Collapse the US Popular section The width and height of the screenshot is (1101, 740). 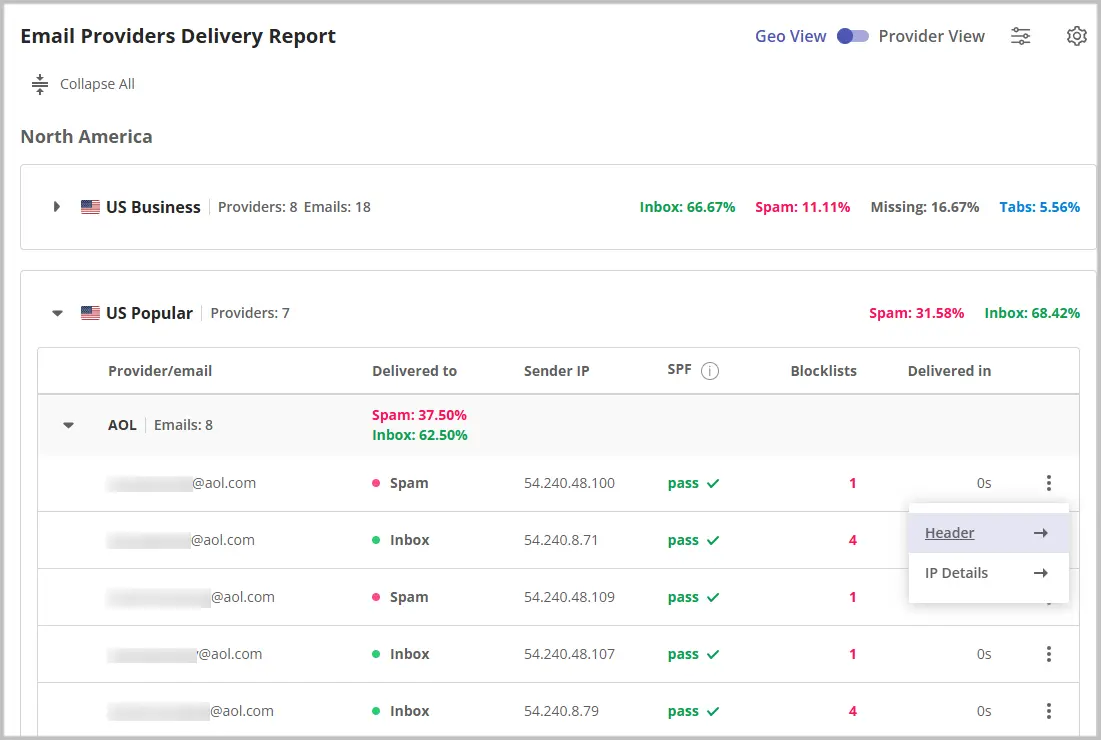click(58, 313)
